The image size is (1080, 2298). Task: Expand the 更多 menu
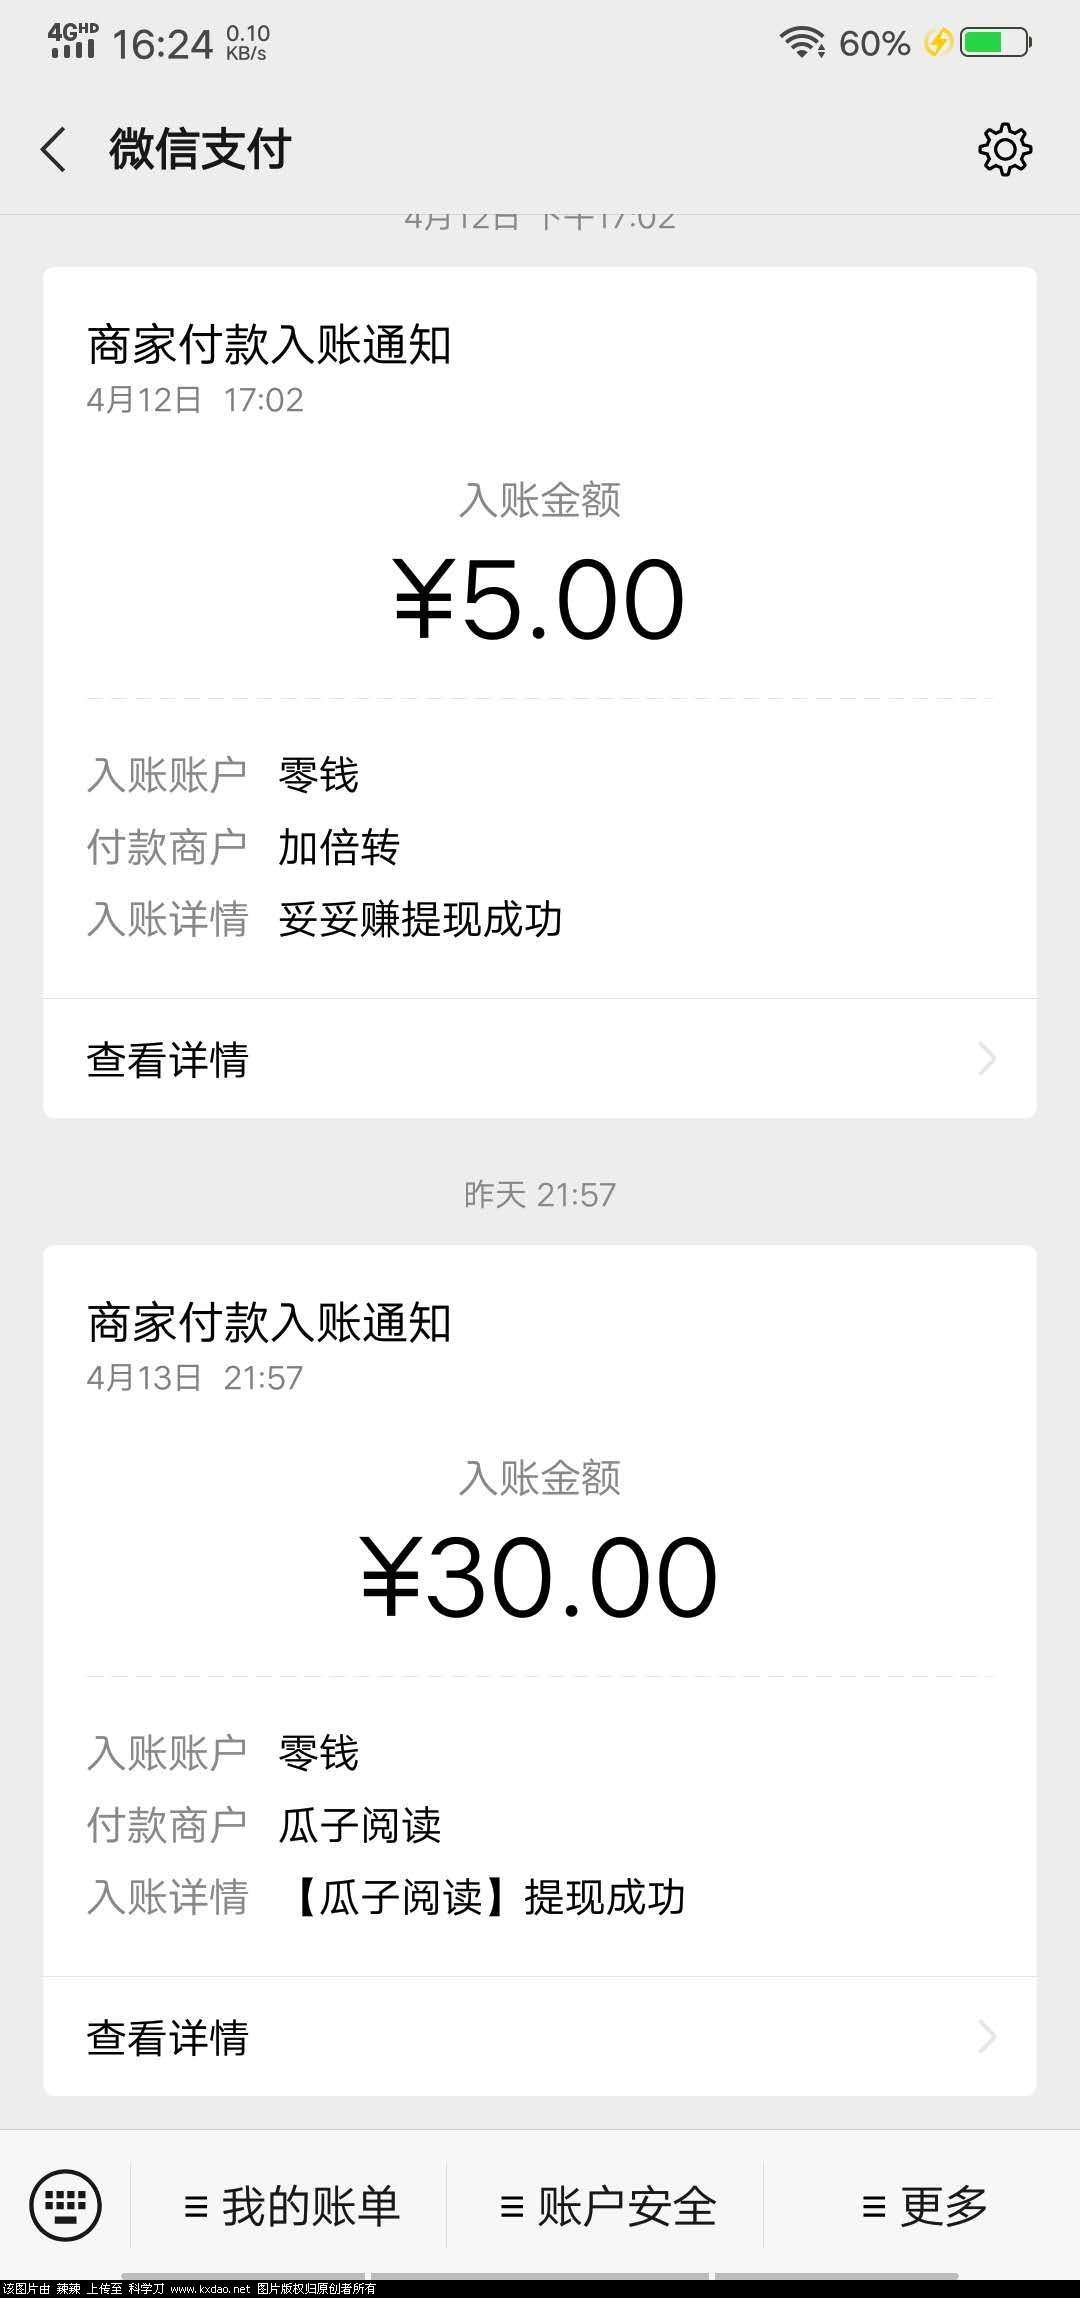point(924,2205)
